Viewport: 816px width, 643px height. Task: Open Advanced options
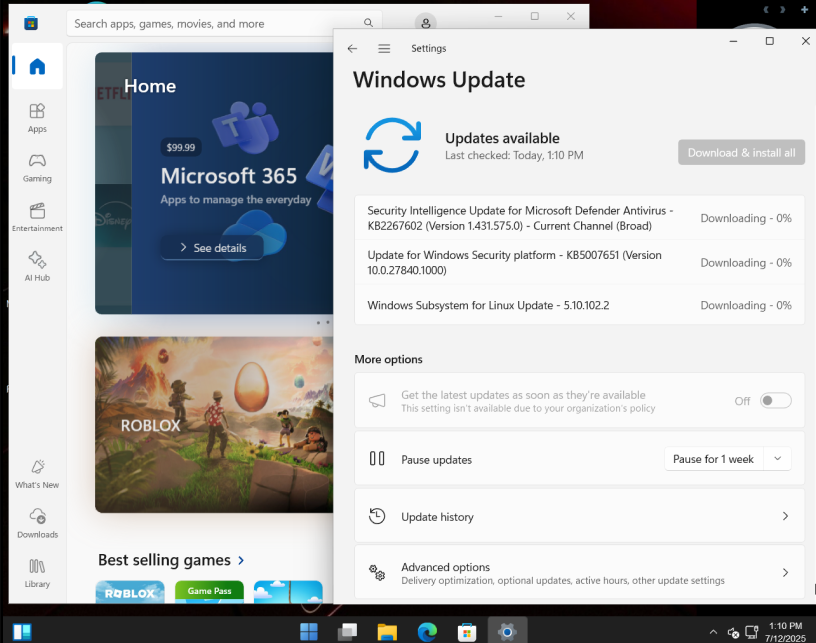click(579, 573)
